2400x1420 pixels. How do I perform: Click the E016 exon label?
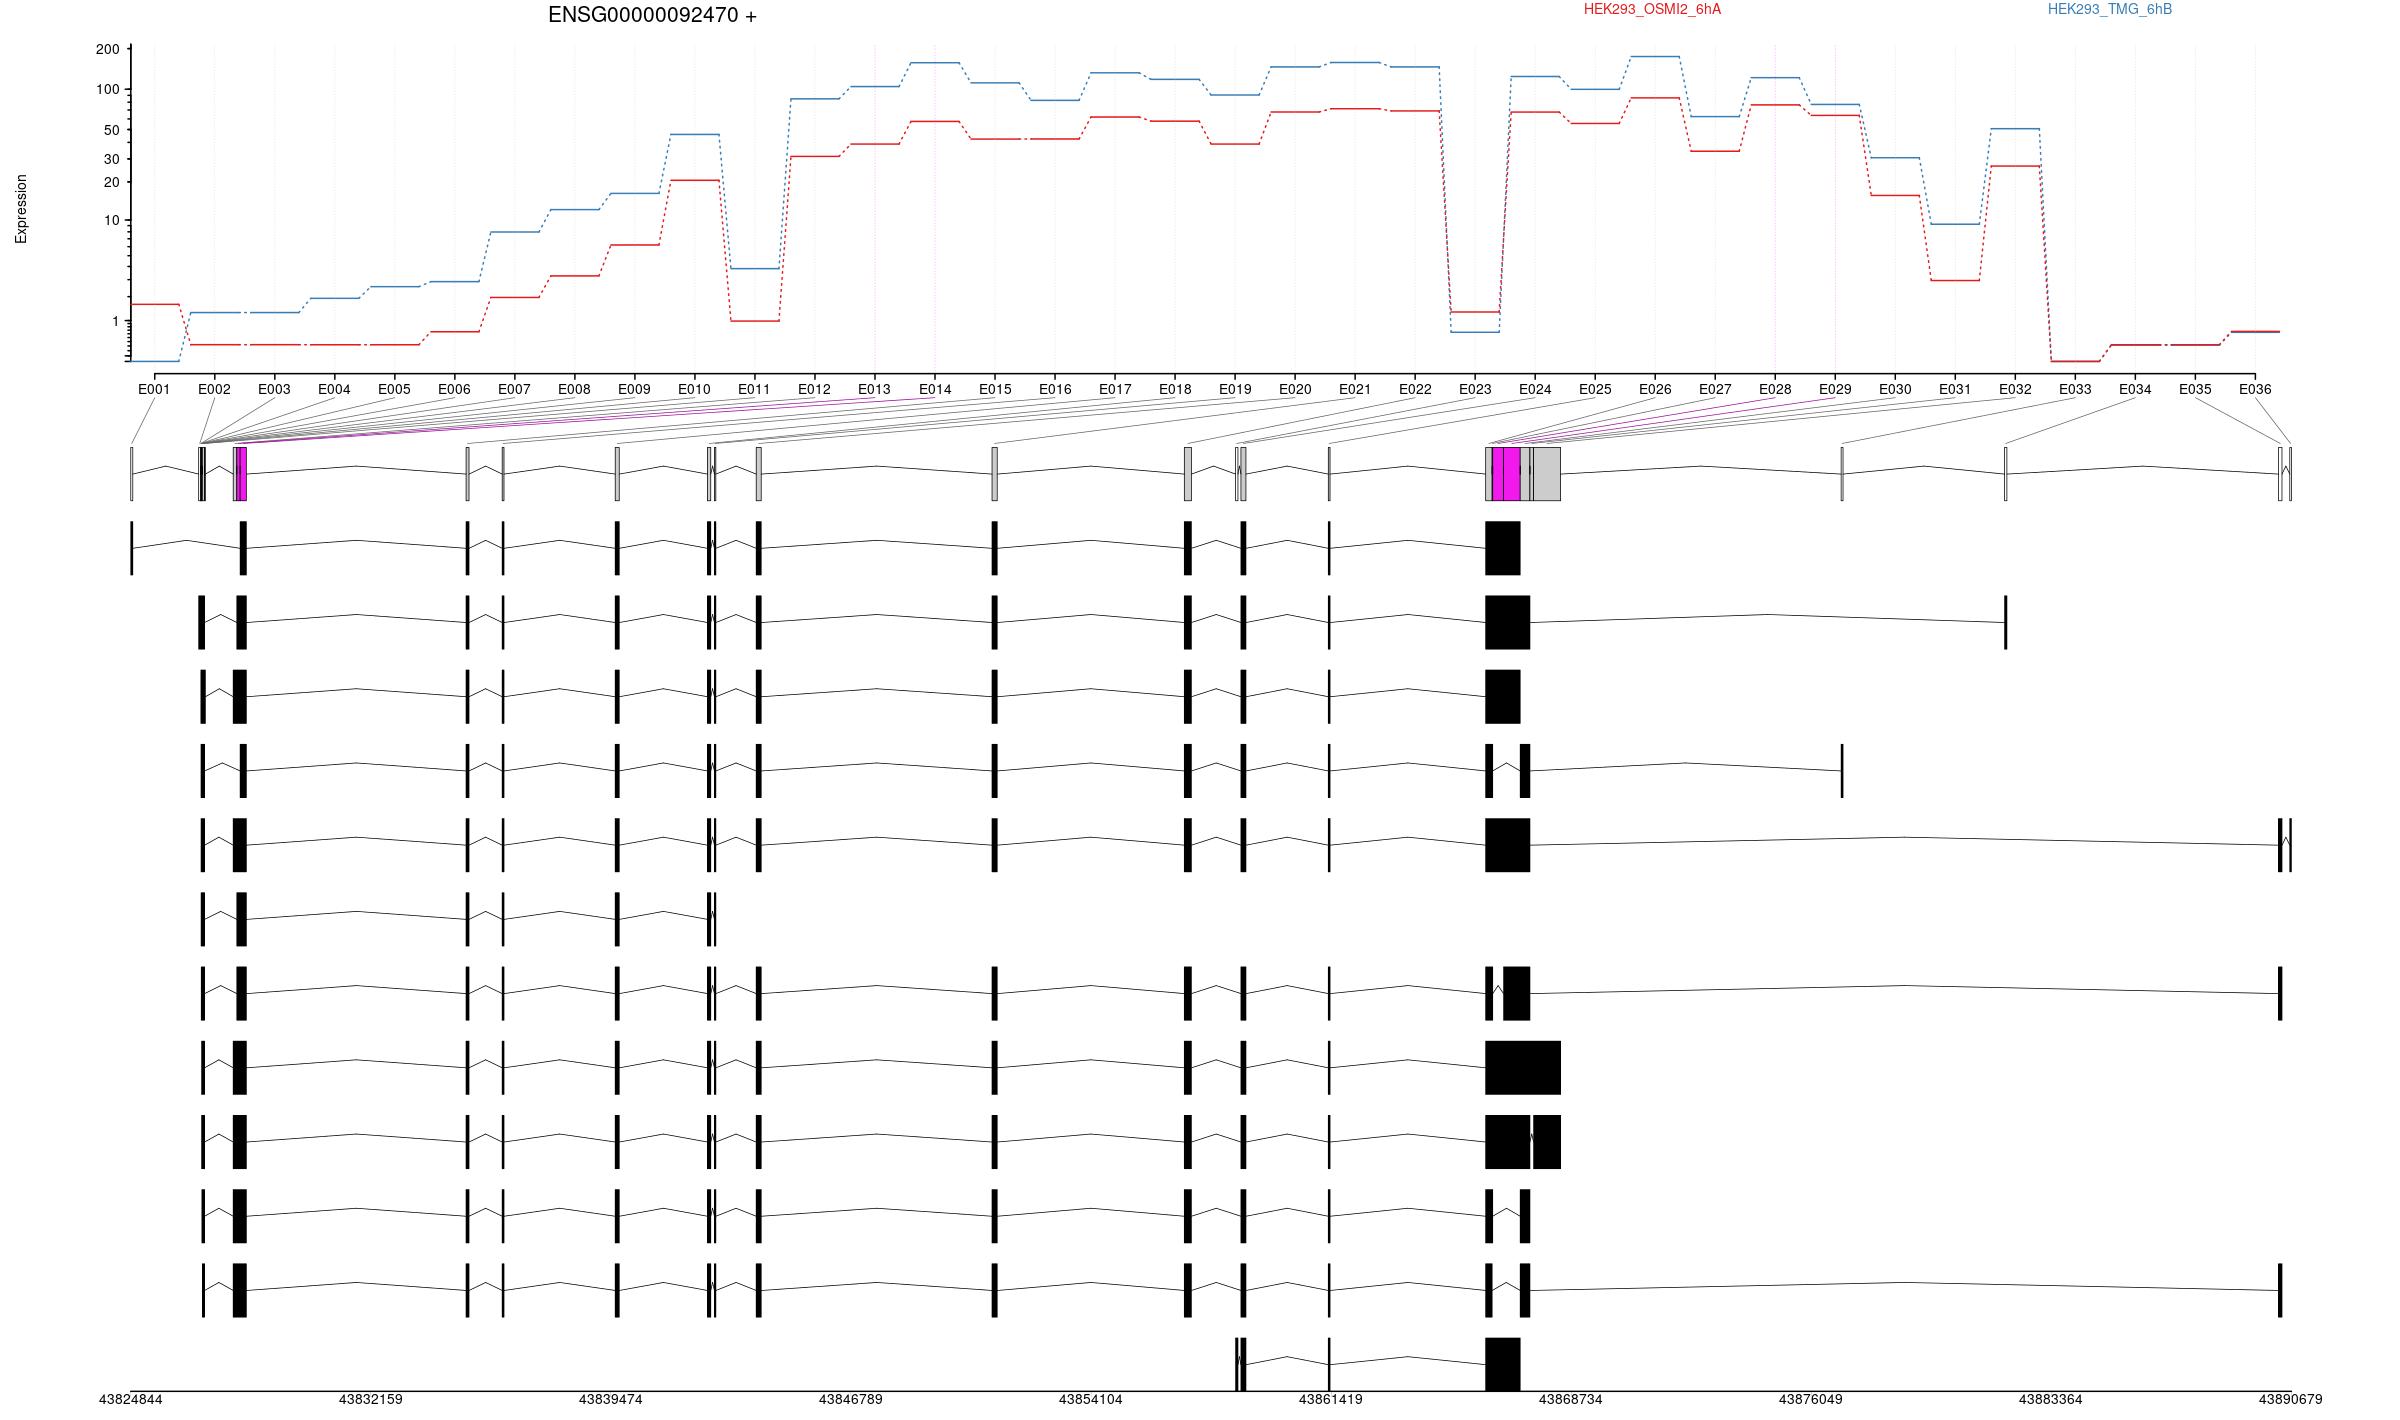1055,389
